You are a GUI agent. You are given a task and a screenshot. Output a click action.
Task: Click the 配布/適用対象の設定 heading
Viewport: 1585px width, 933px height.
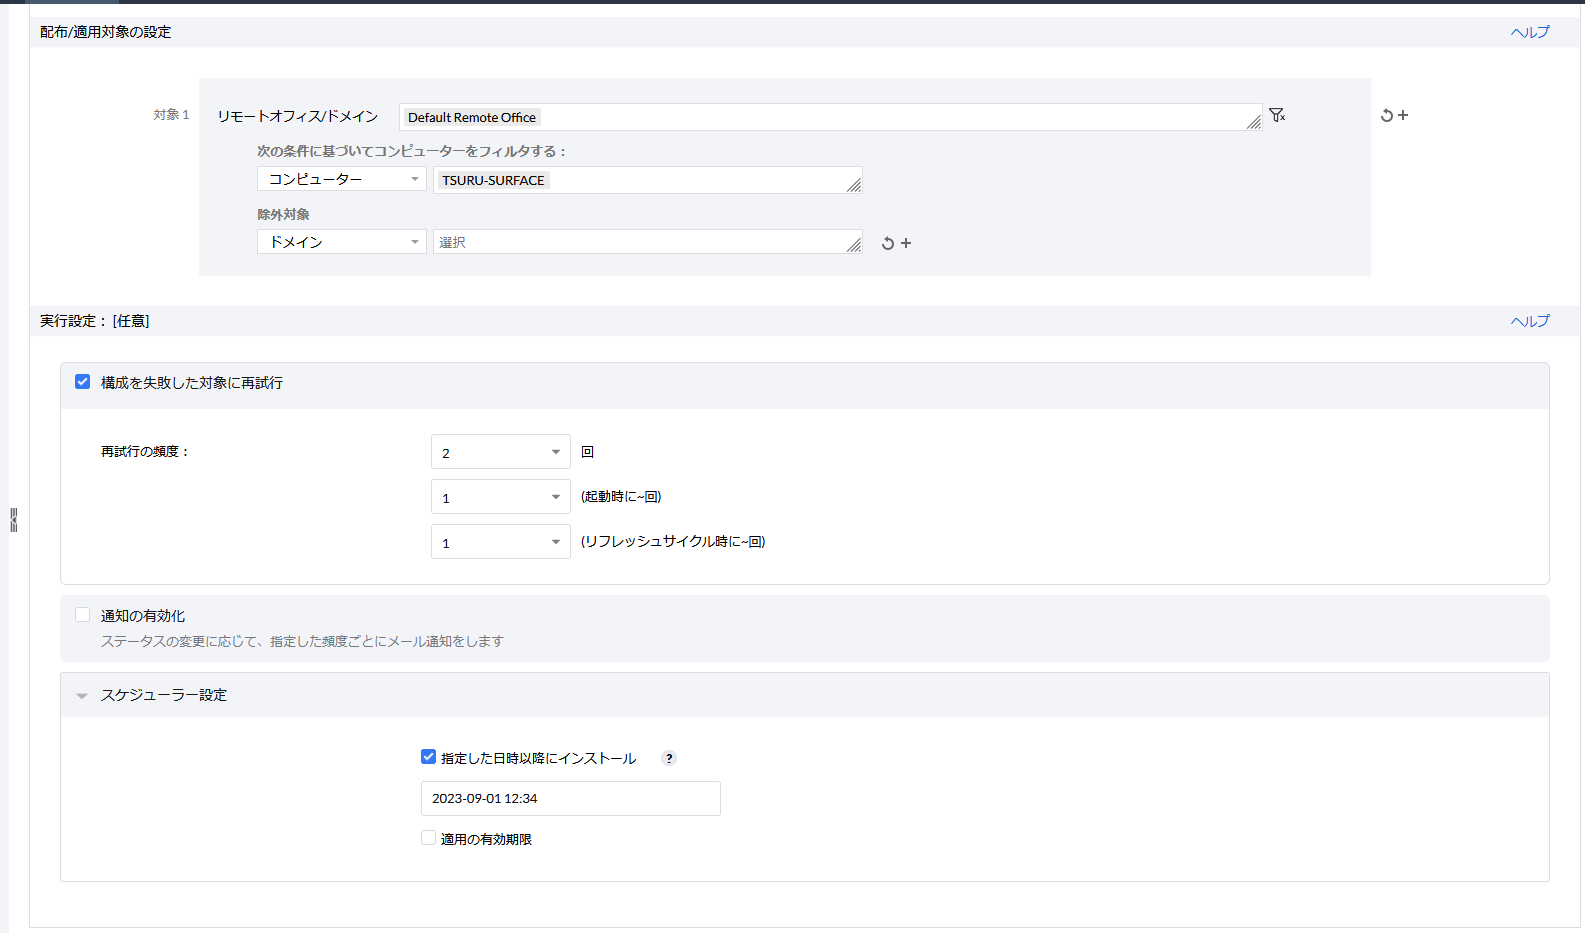[105, 32]
